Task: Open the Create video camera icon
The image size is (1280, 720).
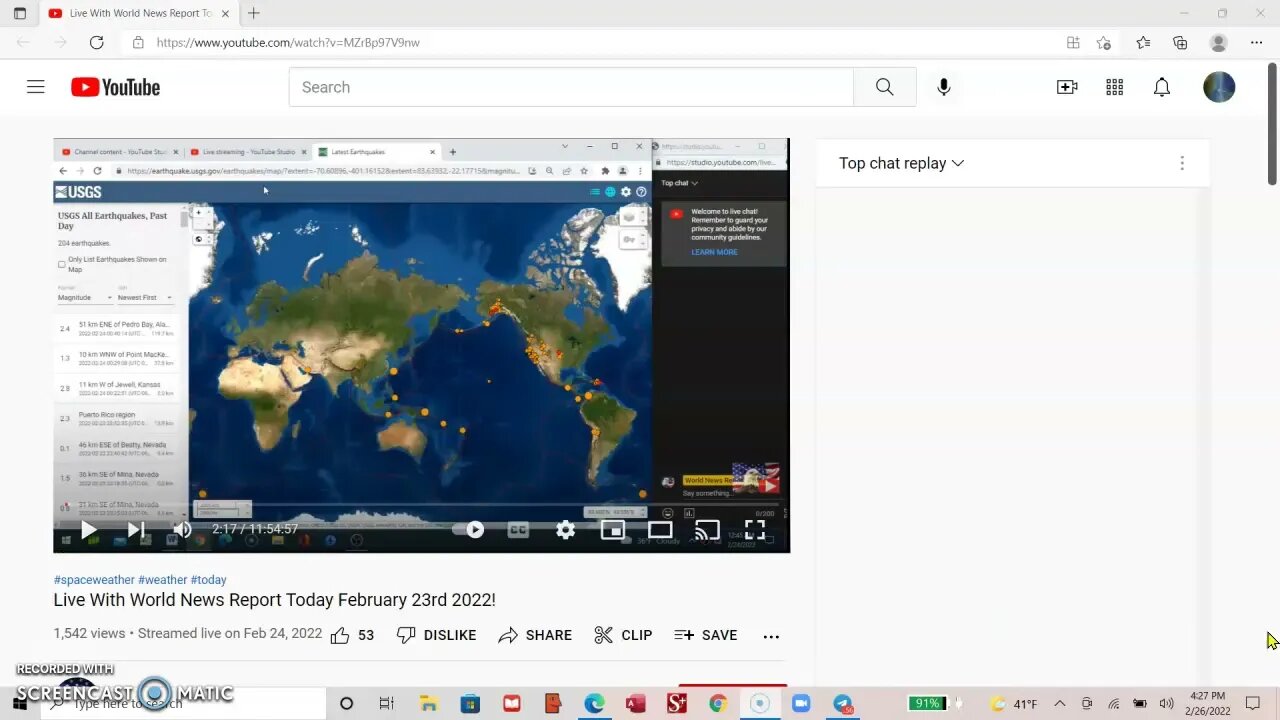Action: coord(1067,87)
